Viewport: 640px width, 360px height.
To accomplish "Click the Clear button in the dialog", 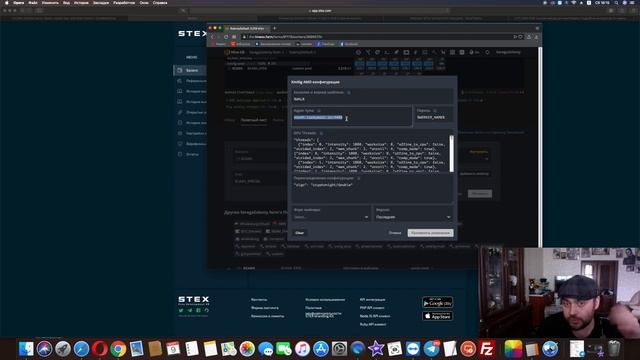I will (x=300, y=233).
